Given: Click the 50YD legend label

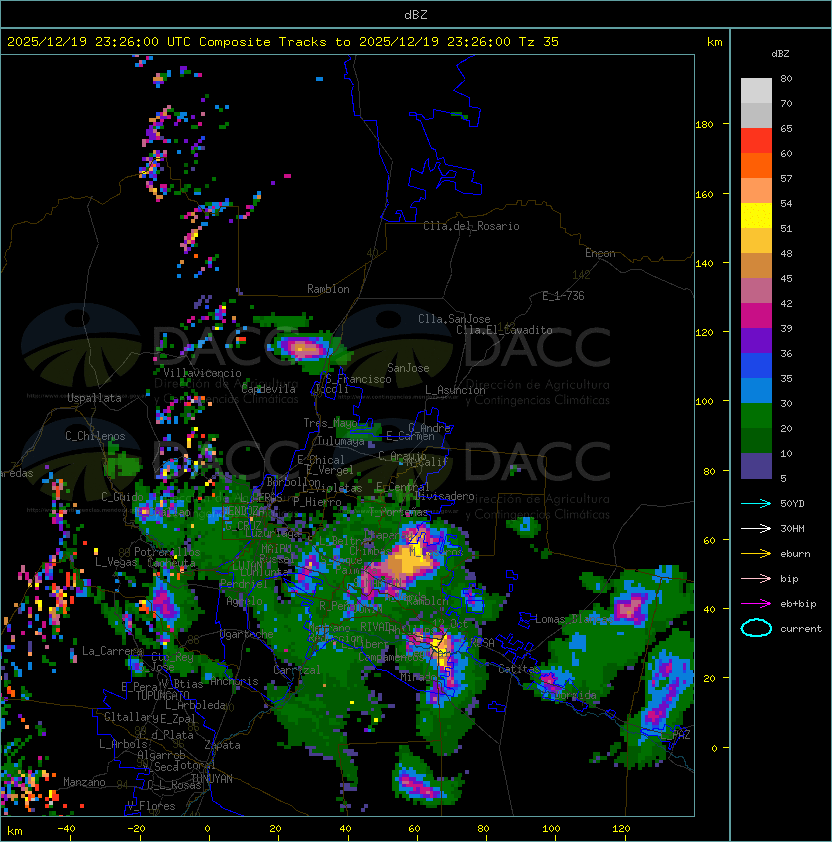Looking at the screenshot, I should (x=792, y=504).
